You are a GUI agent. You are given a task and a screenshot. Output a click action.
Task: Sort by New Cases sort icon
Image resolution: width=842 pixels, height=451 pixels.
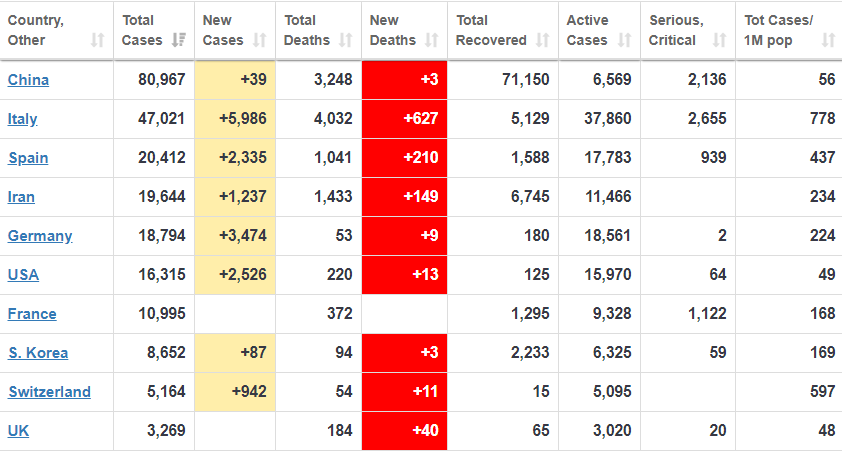coord(260,40)
